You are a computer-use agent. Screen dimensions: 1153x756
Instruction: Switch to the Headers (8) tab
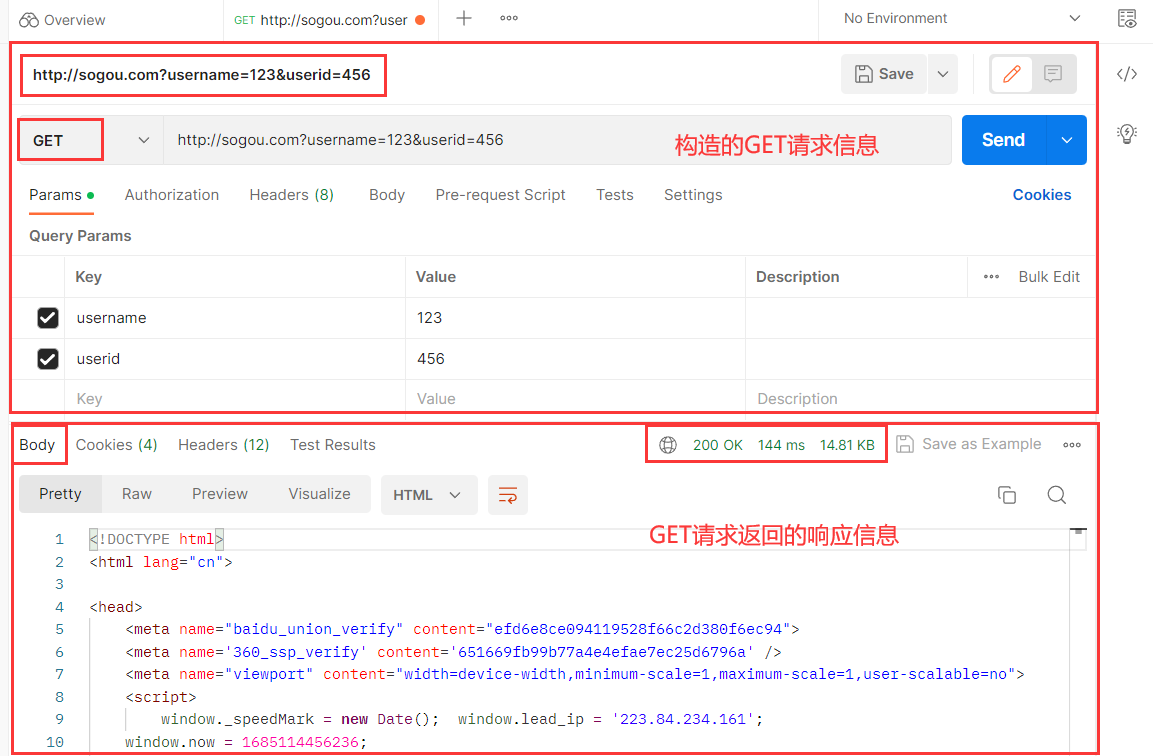pyautogui.click(x=291, y=195)
